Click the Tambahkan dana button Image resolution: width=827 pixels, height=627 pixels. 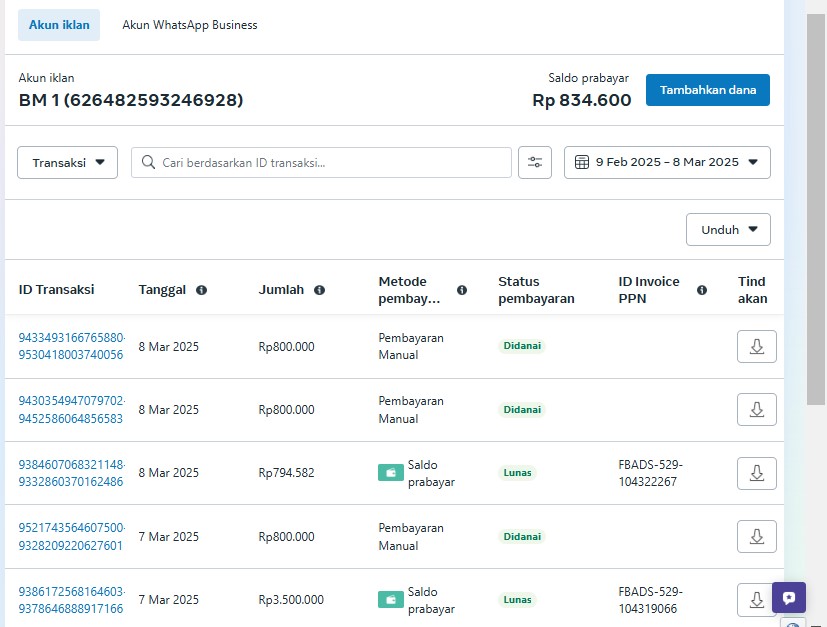pos(707,90)
